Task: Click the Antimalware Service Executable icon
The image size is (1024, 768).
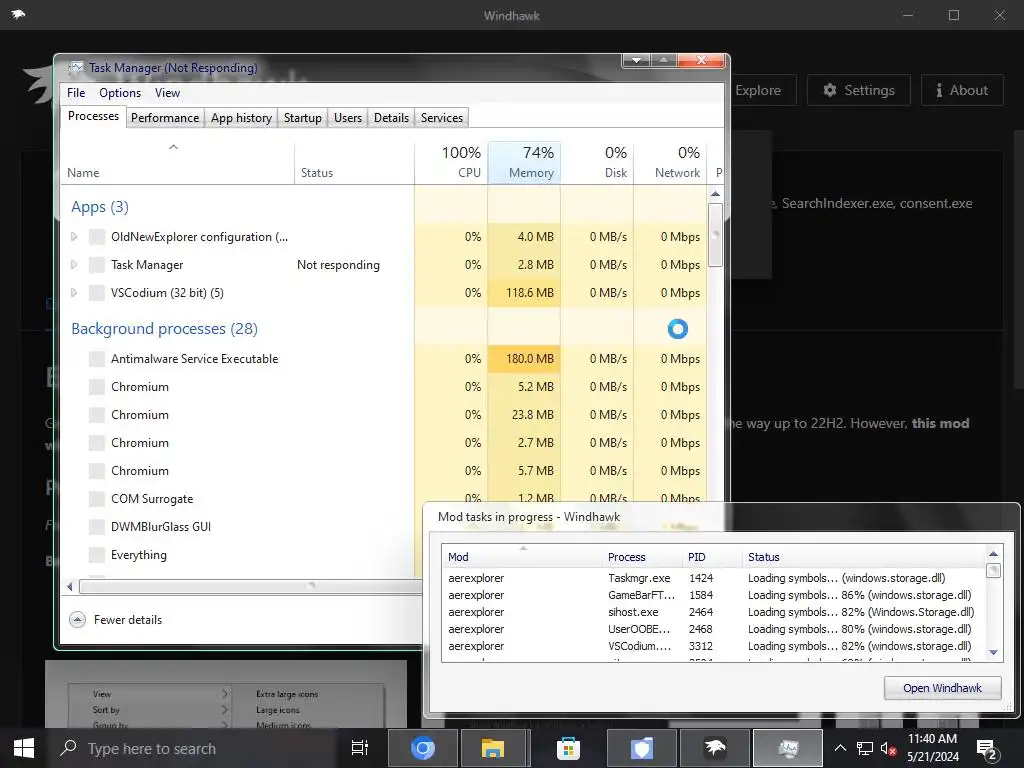Action: (97, 359)
